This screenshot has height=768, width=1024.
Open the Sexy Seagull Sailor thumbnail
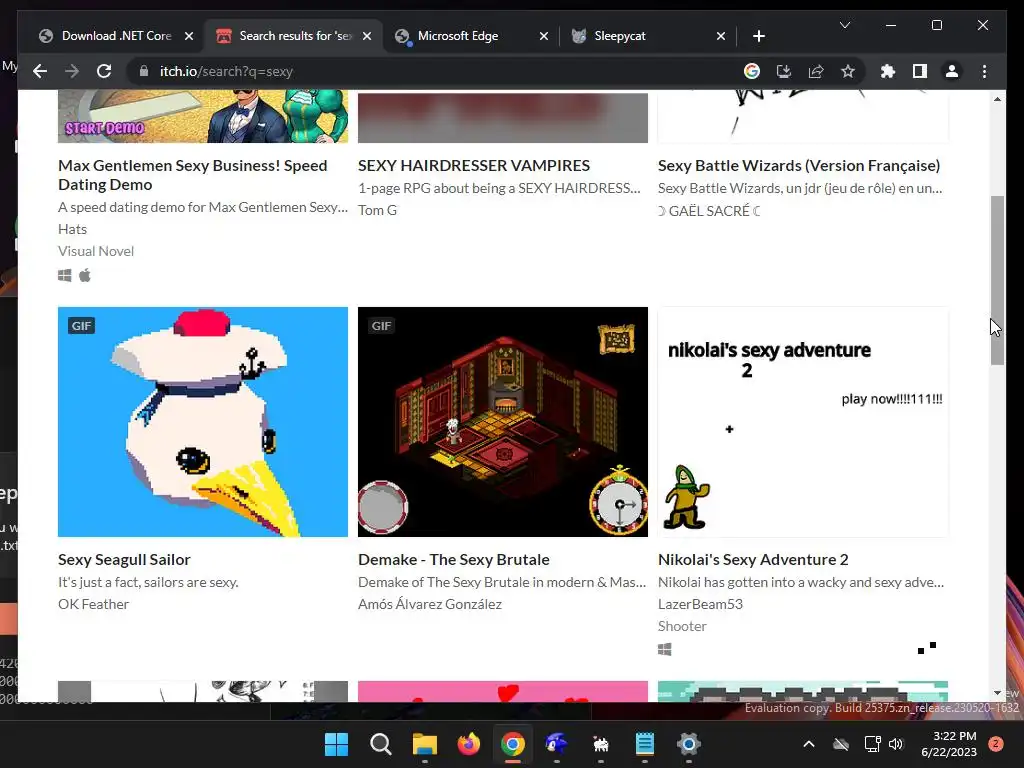[x=203, y=422]
